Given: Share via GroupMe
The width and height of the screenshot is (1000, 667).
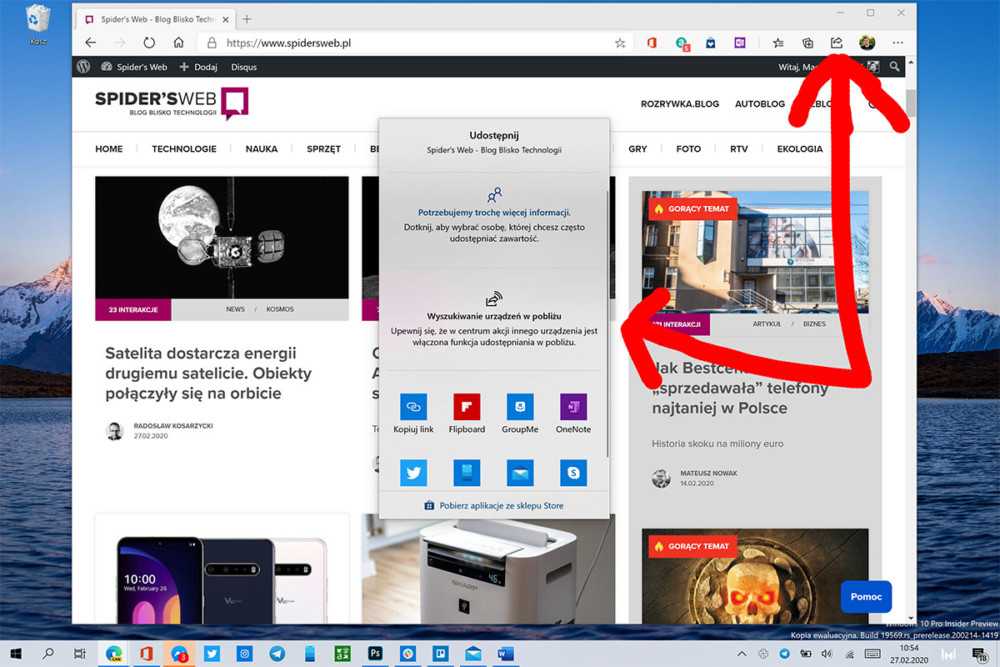Looking at the screenshot, I should click(x=520, y=414).
